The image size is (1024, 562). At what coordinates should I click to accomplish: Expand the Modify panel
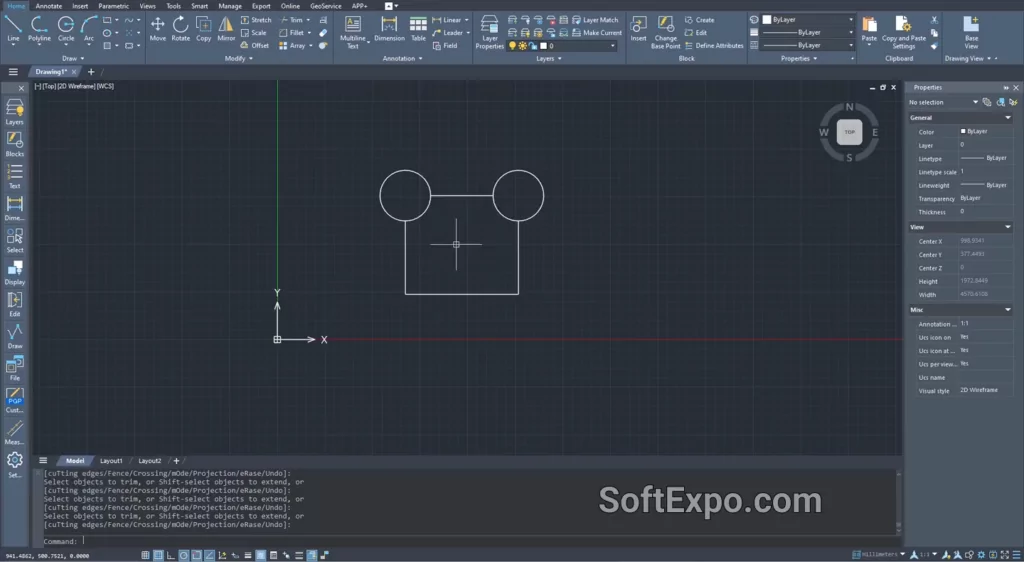point(238,59)
